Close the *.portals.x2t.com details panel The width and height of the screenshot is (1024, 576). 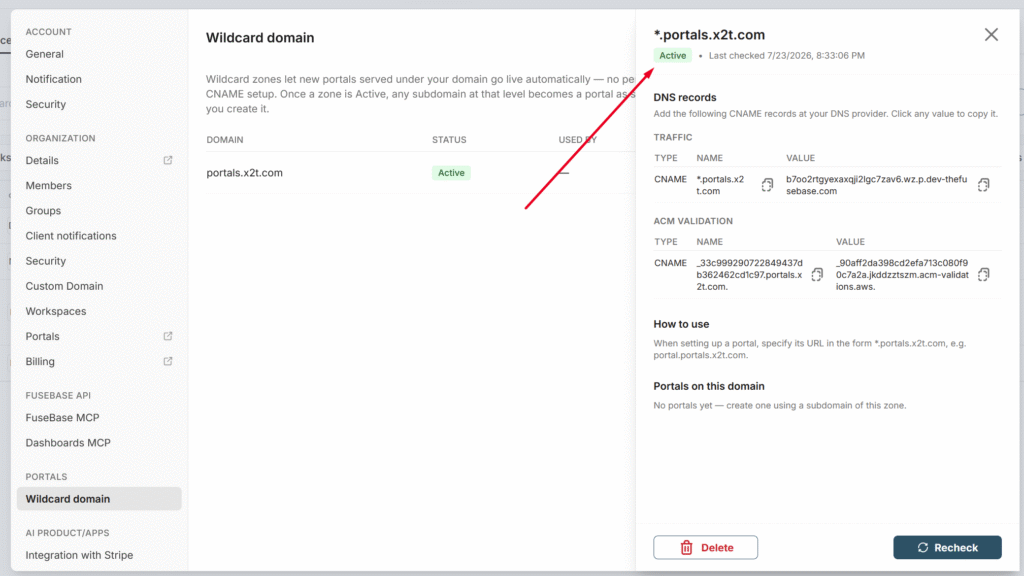tap(991, 35)
